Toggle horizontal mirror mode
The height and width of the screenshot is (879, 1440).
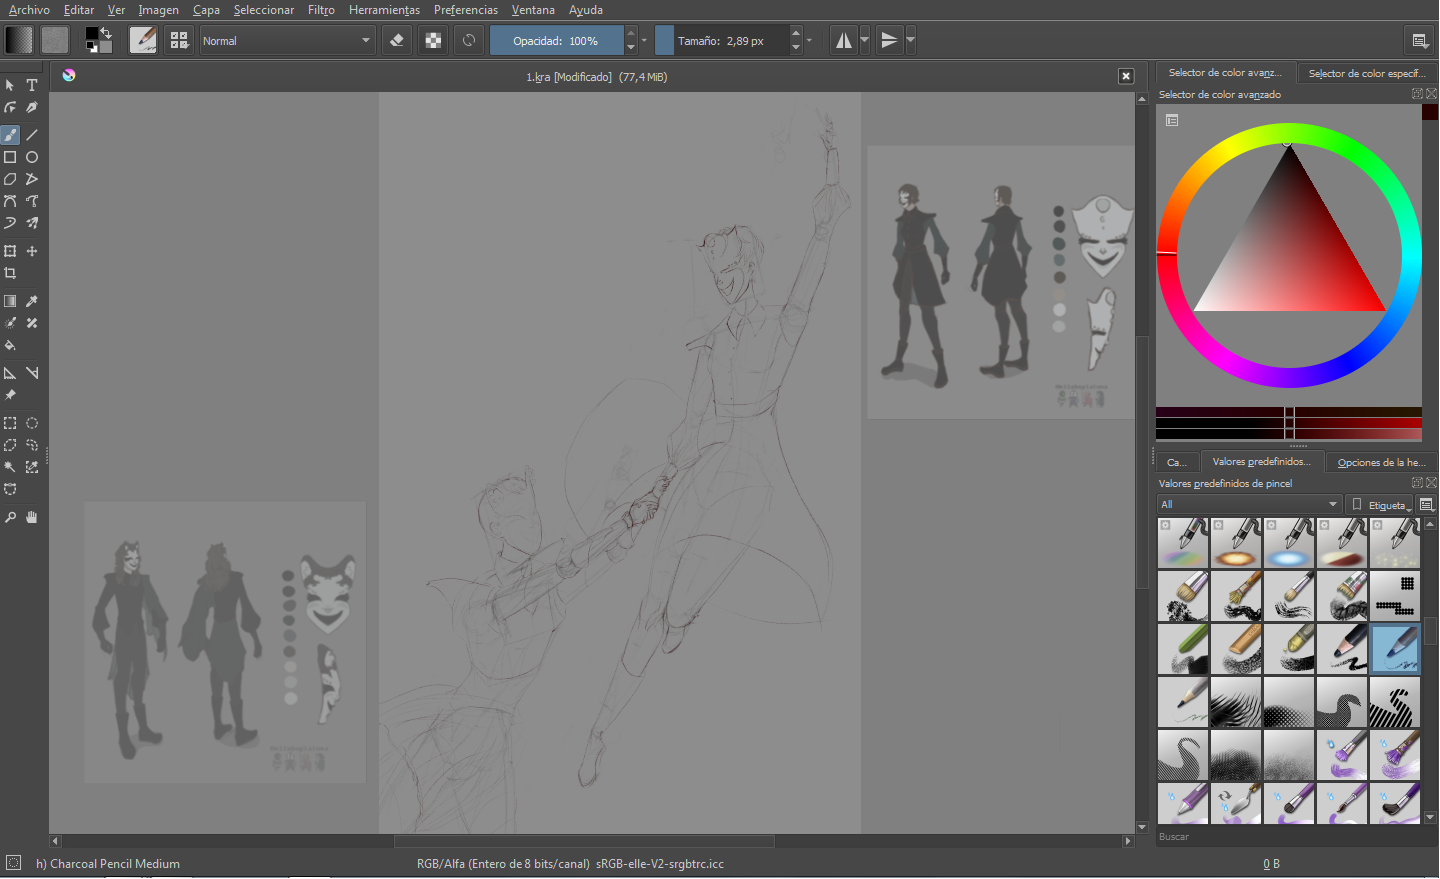pos(844,41)
